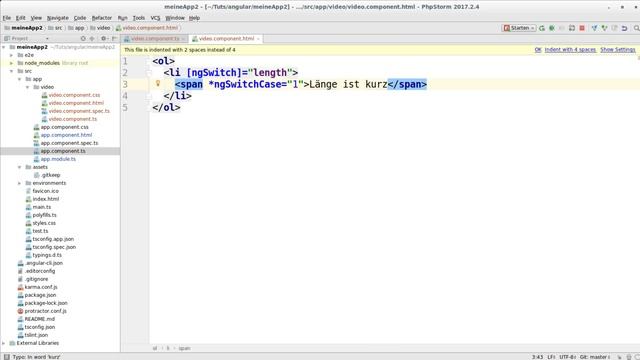
Task: Collapse the video folder in tree
Action: (x=27, y=87)
